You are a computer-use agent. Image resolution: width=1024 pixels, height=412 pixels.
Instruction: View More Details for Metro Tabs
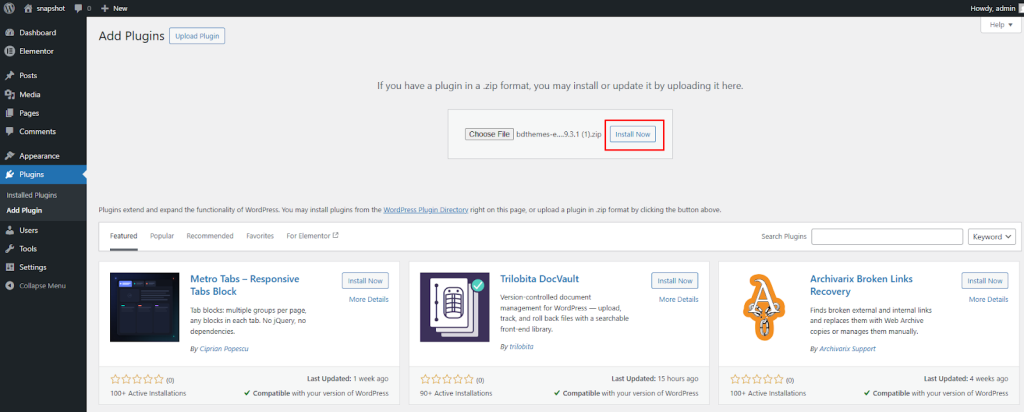click(x=368, y=300)
